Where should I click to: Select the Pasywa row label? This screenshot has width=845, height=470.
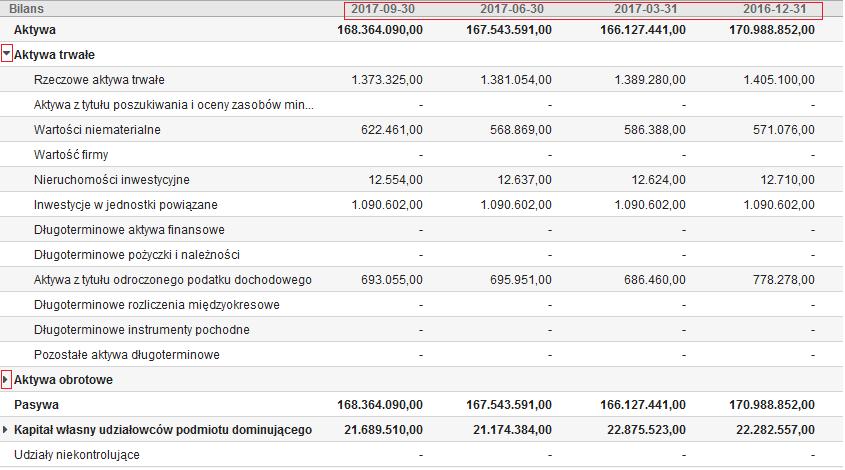pos(36,405)
